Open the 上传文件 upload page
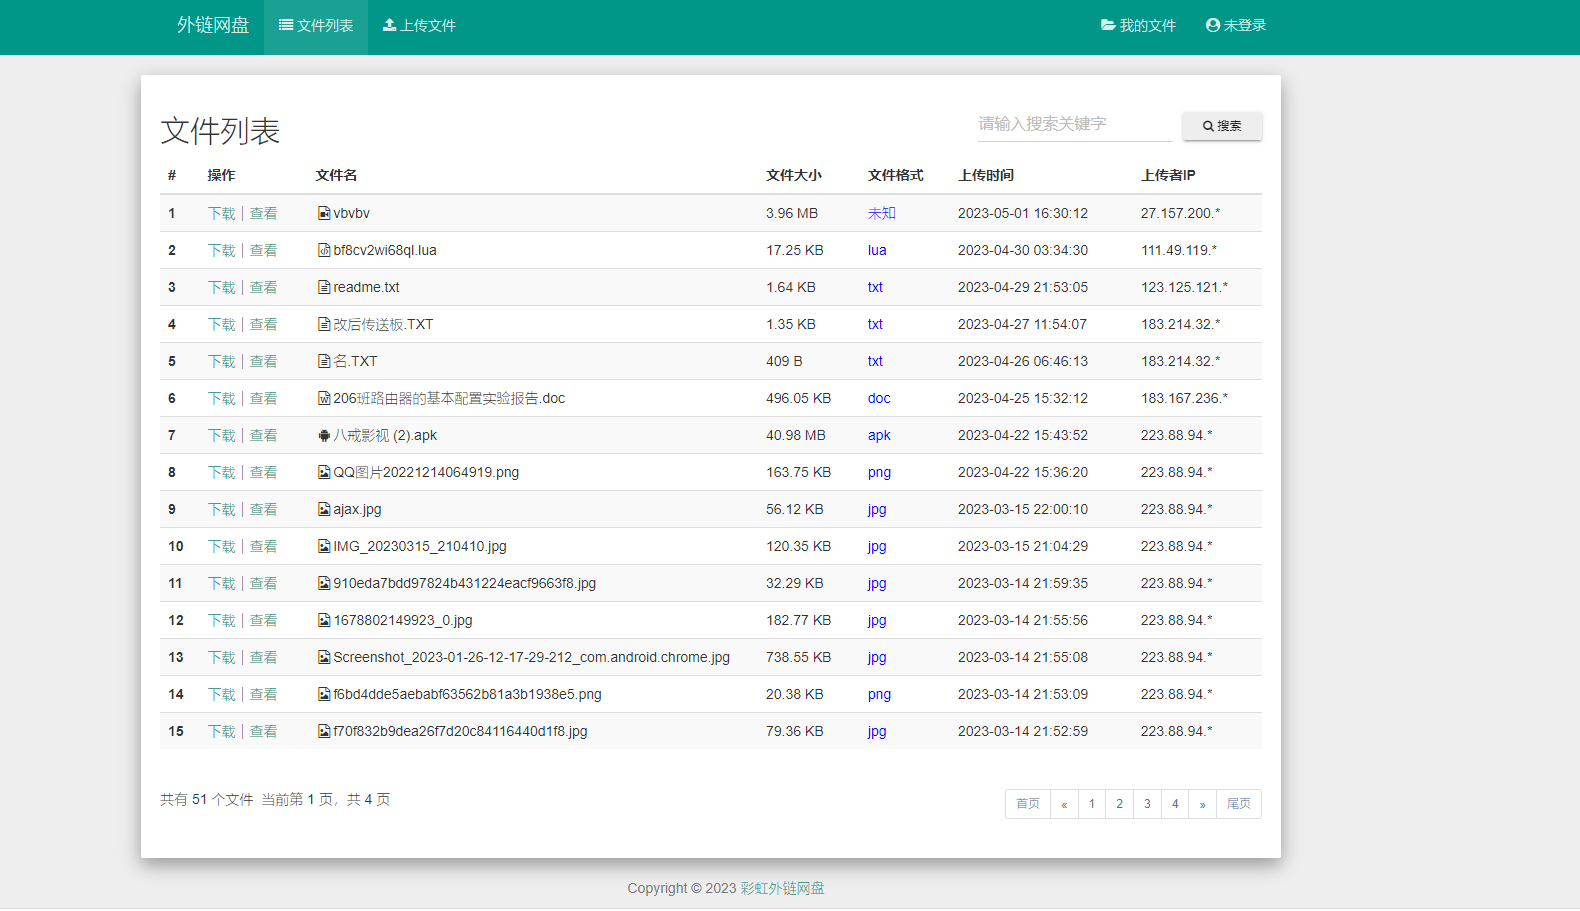This screenshot has height=911, width=1580. pos(419,26)
